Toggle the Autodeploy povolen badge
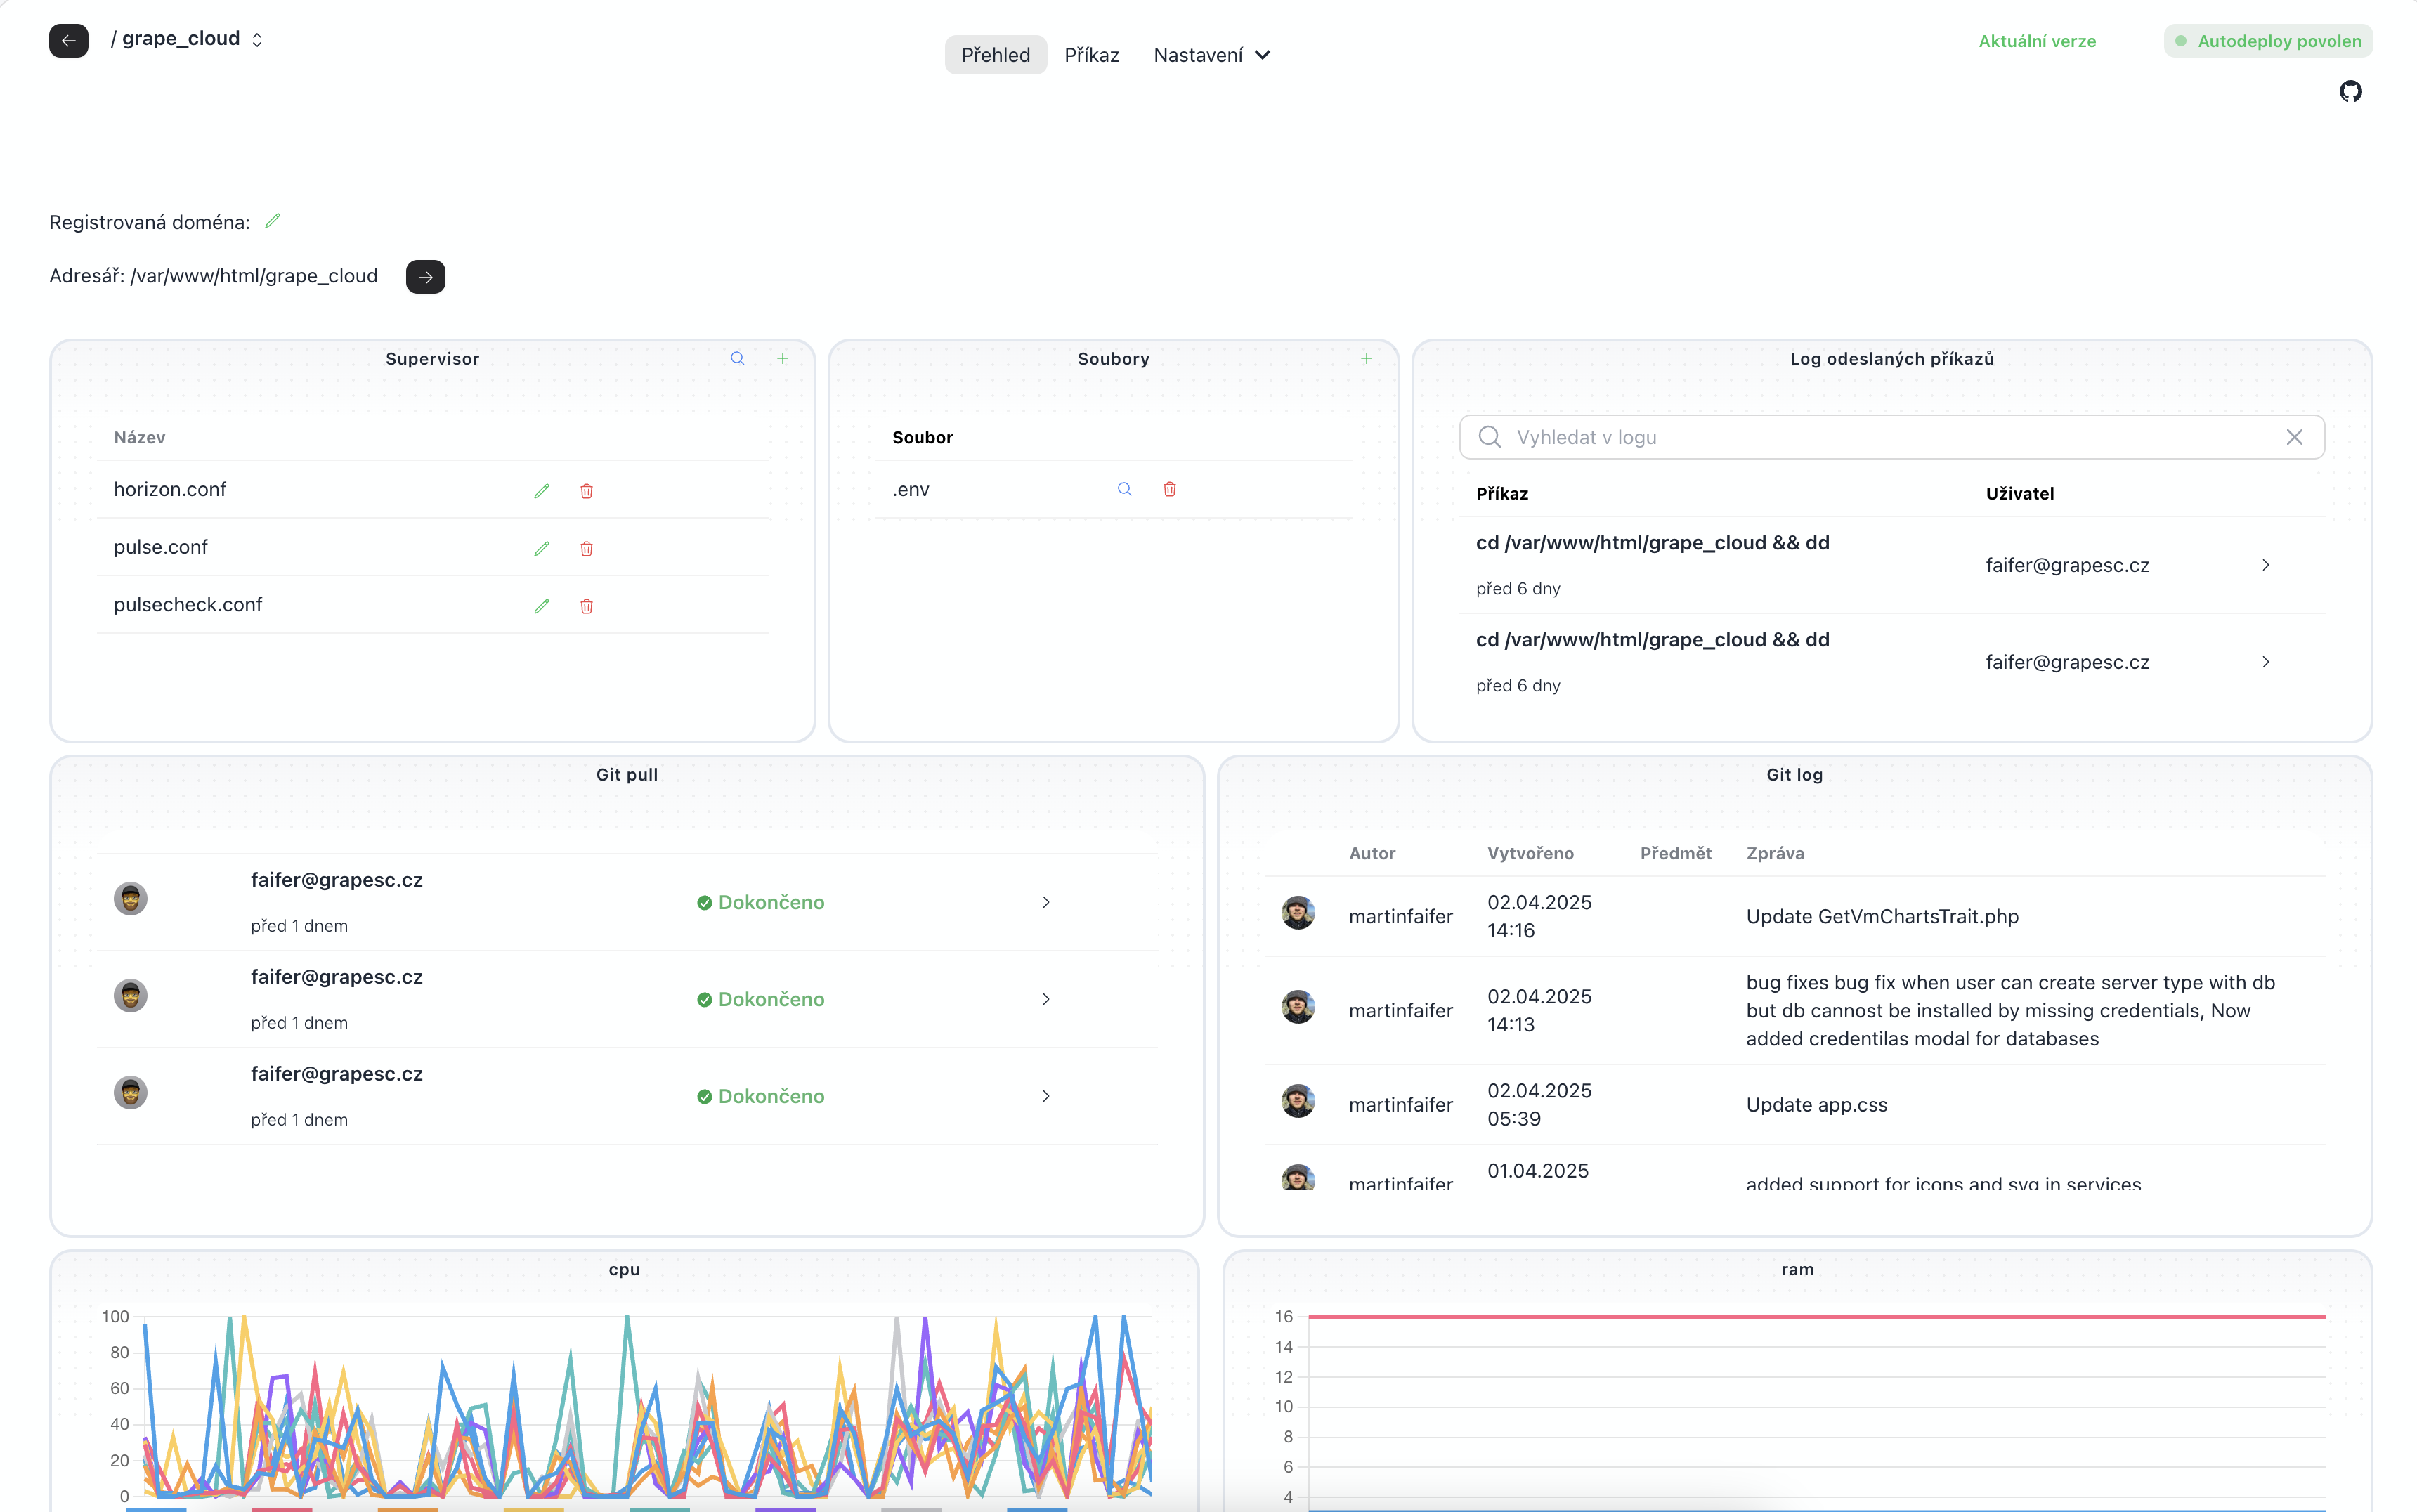This screenshot has width=2417, height=1512. [x=2267, y=41]
